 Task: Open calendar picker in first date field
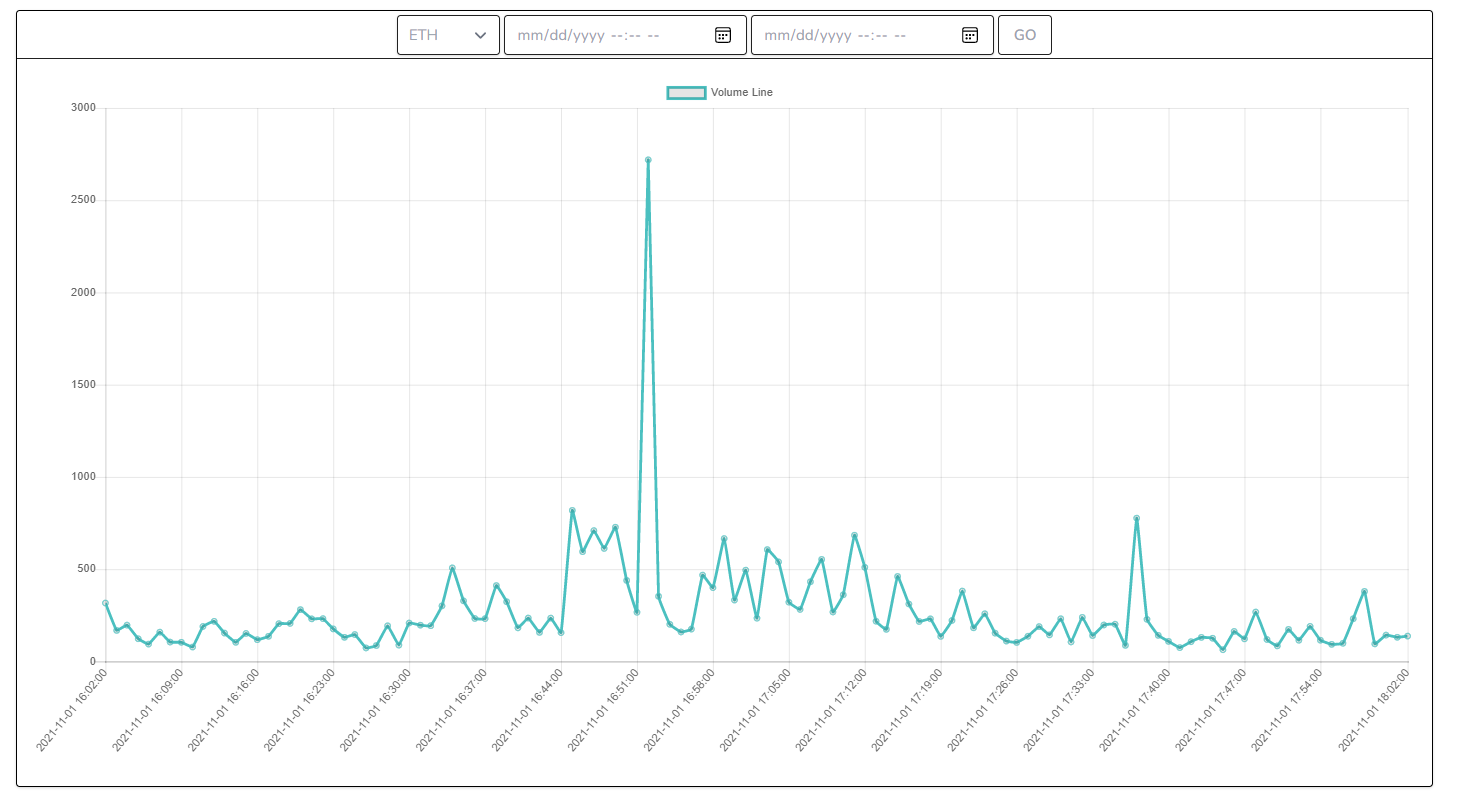tap(723, 35)
